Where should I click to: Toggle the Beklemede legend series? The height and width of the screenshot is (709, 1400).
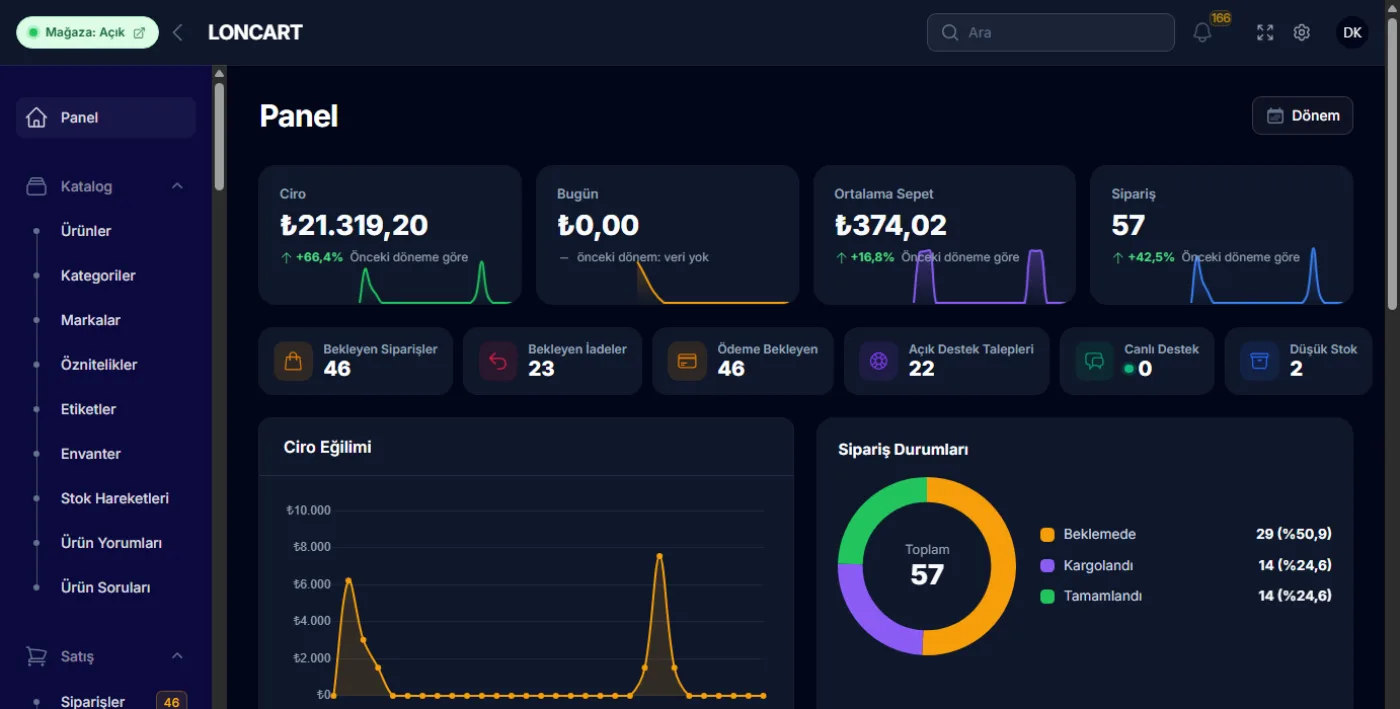tap(1088, 534)
